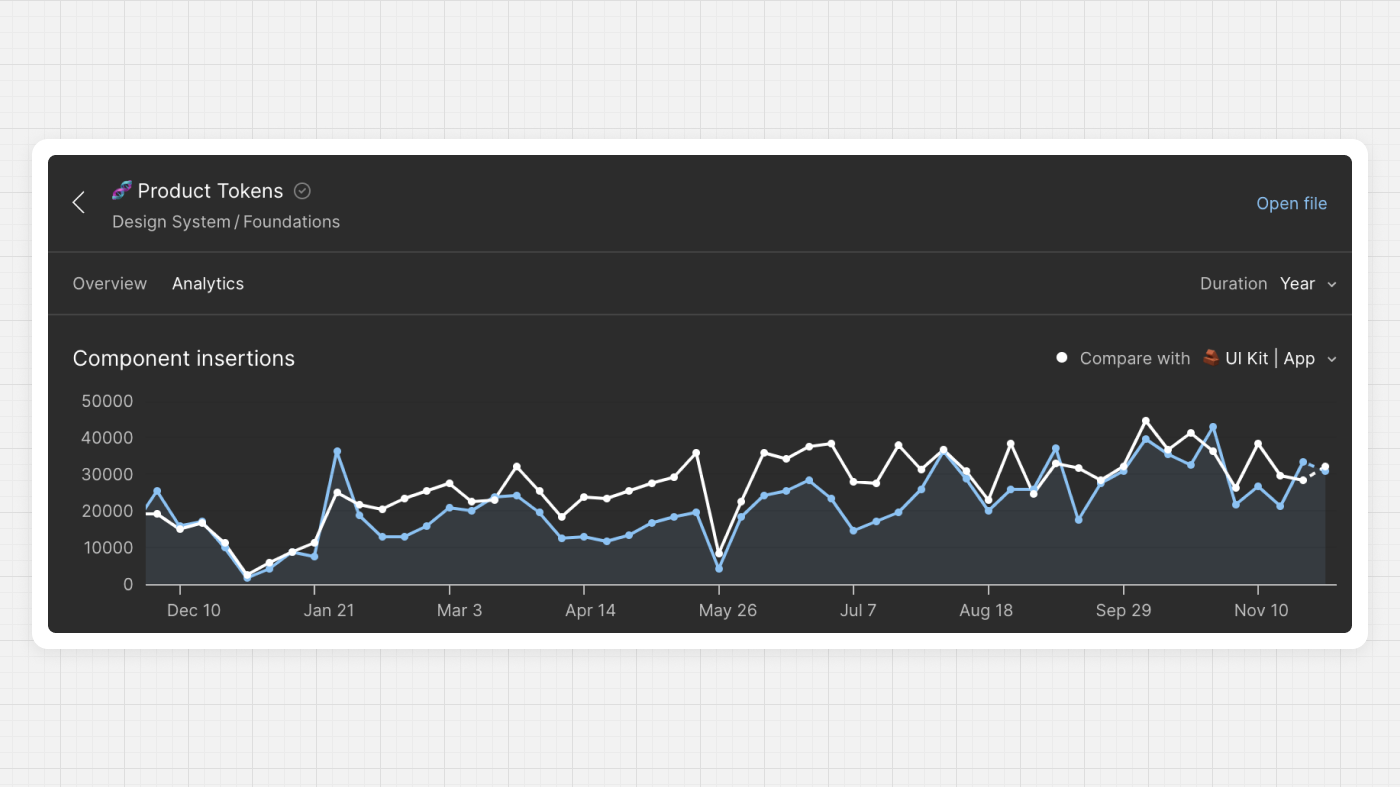The height and width of the screenshot is (787, 1400).
Task: Click the Dec 10 label on the x-axis
Action: click(194, 610)
